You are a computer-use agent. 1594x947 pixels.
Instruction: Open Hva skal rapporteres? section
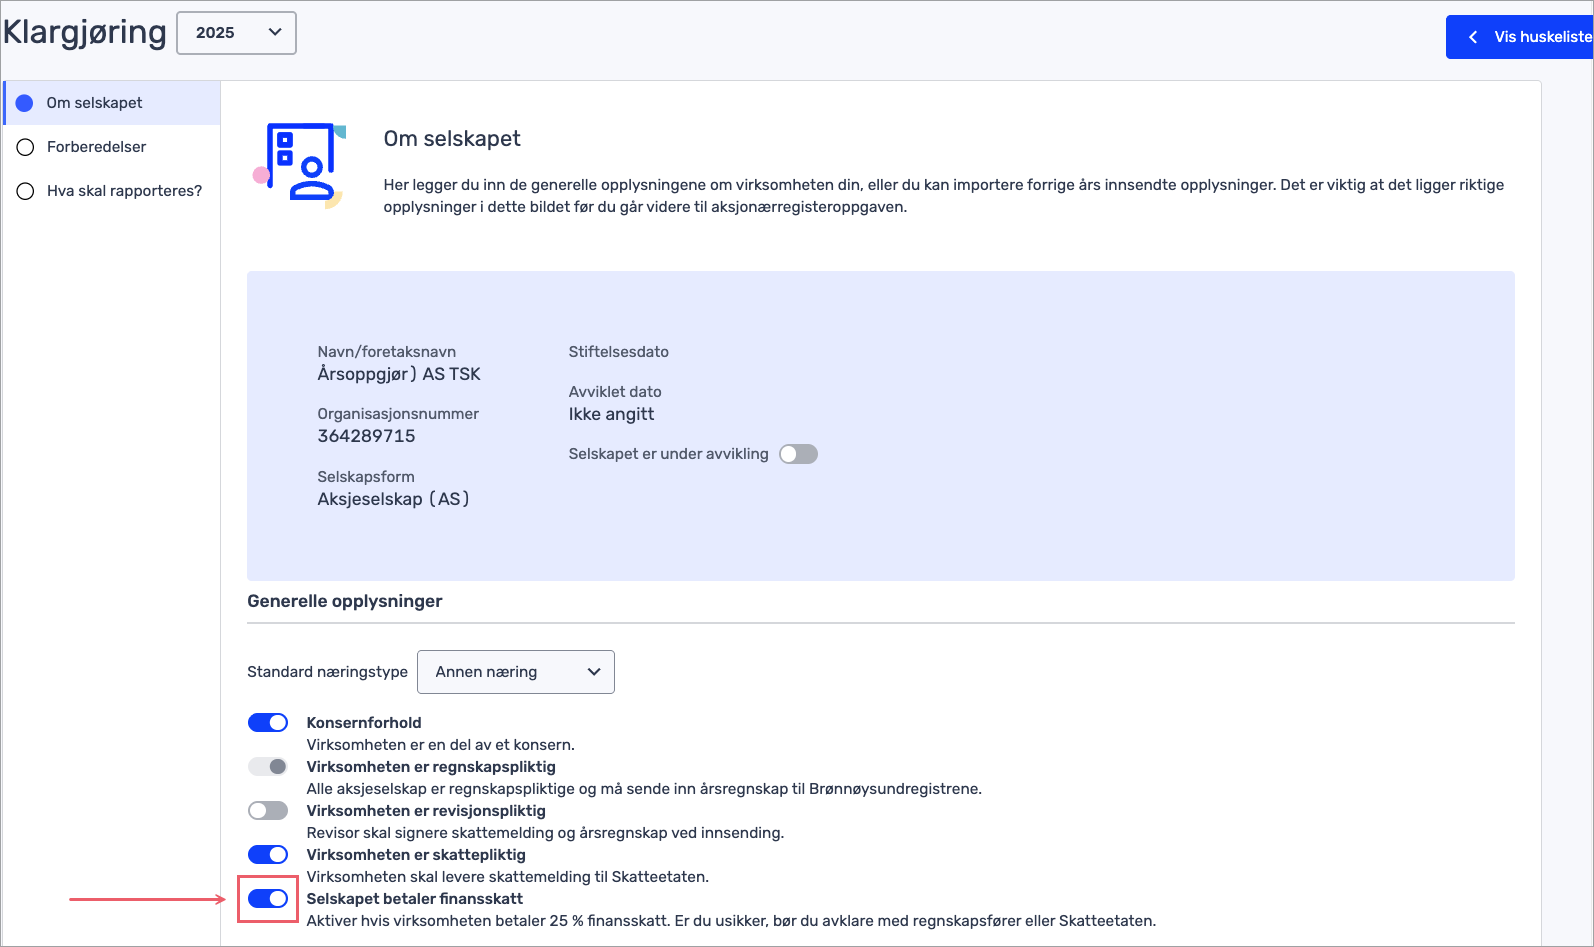point(124,191)
